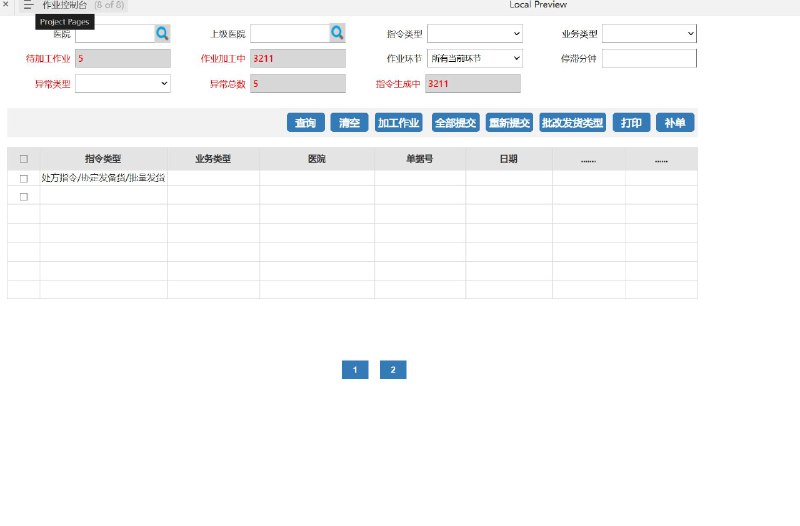Close the preview panel with X
800x526 pixels.
pos(6,4)
